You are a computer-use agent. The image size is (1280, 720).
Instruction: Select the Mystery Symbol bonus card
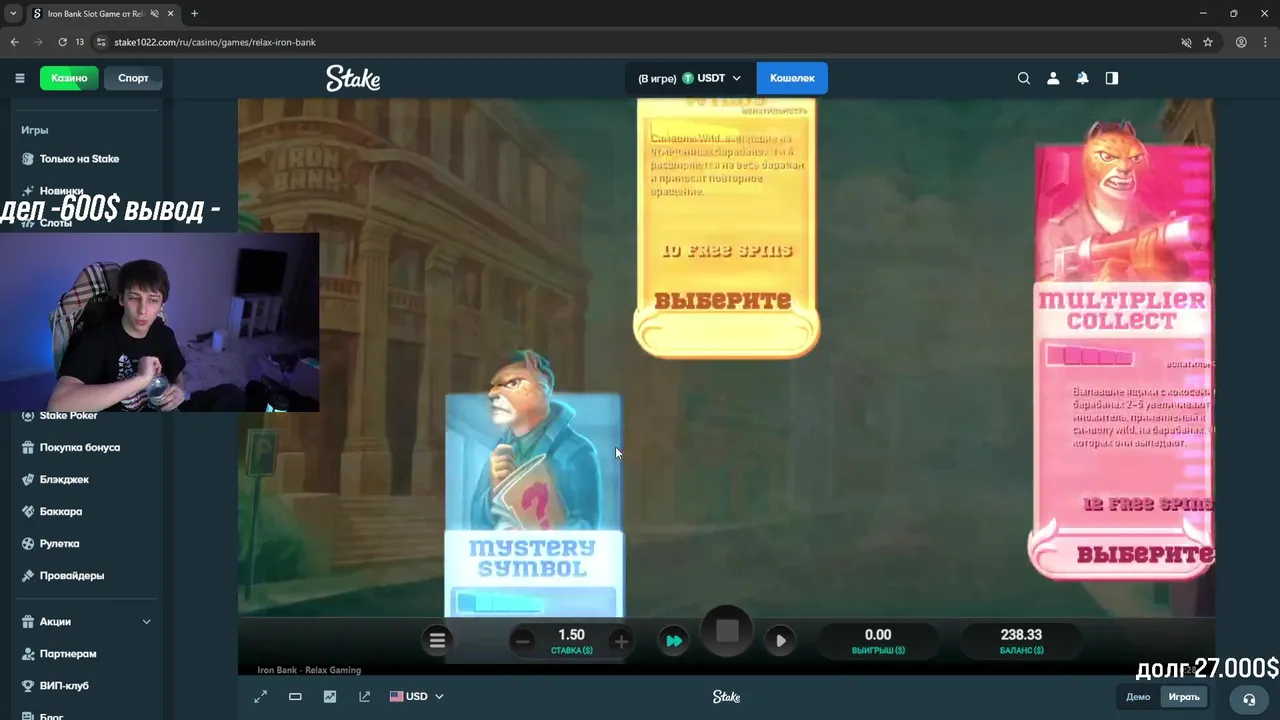(534, 485)
